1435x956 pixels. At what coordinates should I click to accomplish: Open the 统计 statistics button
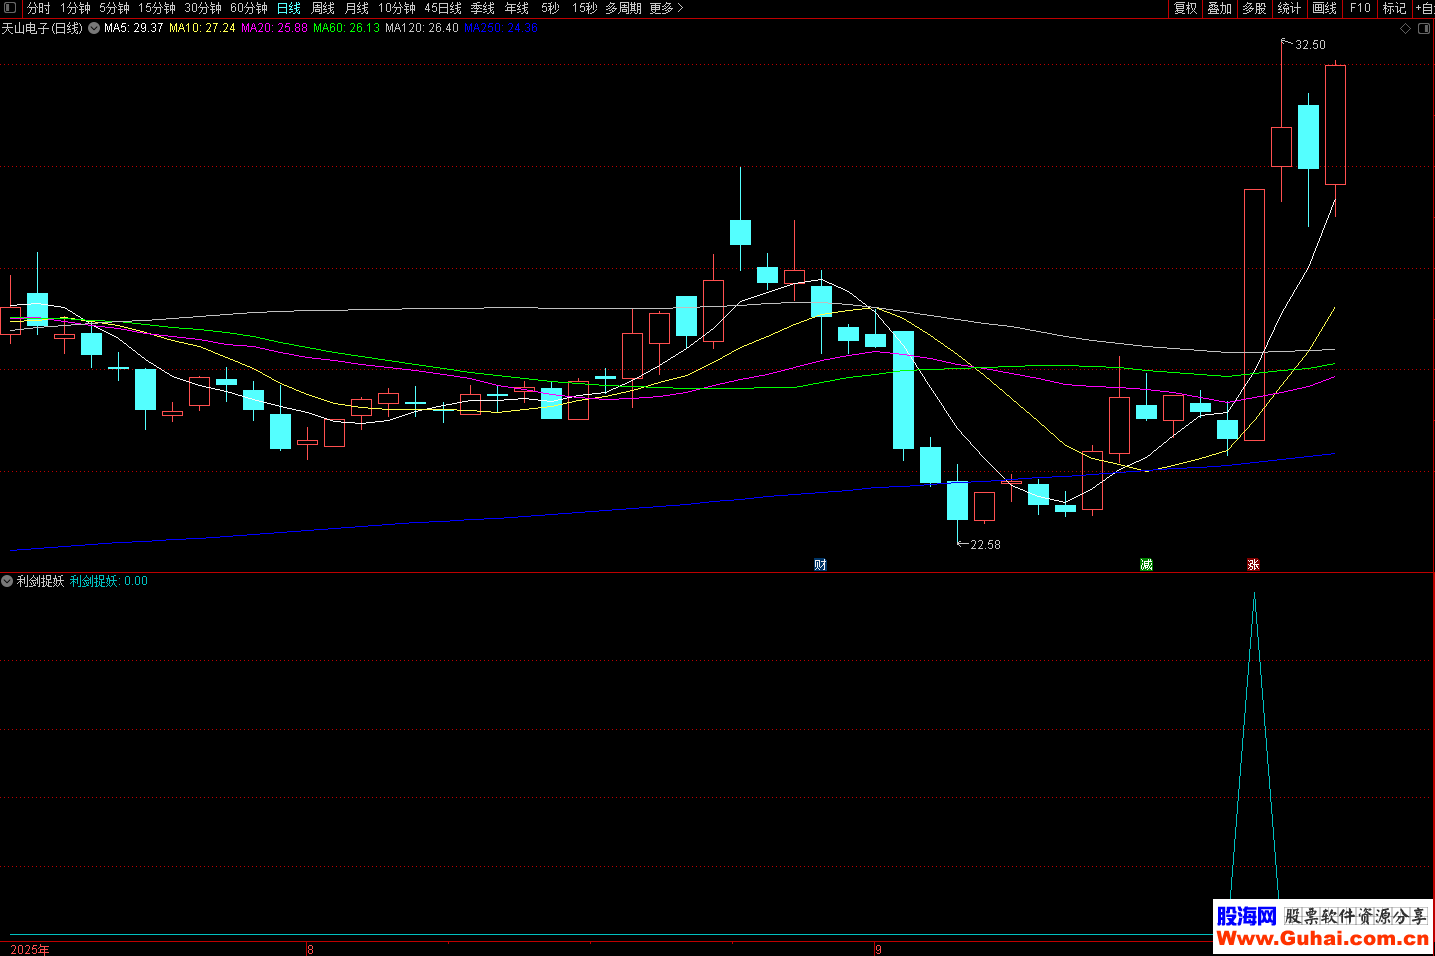pyautogui.click(x=1289, y=8)
